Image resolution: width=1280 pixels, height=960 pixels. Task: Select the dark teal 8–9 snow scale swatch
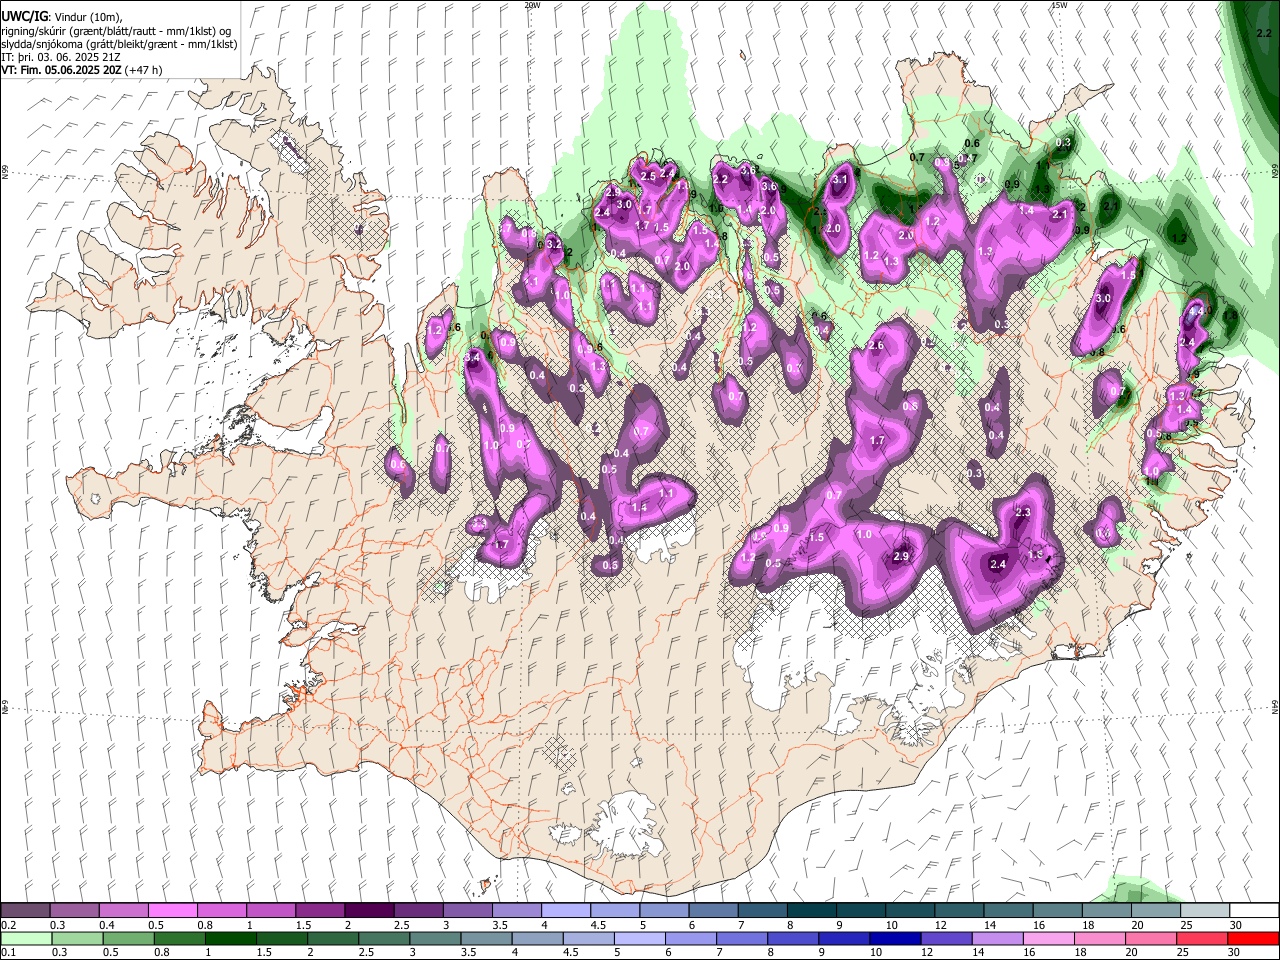(812, 911)
